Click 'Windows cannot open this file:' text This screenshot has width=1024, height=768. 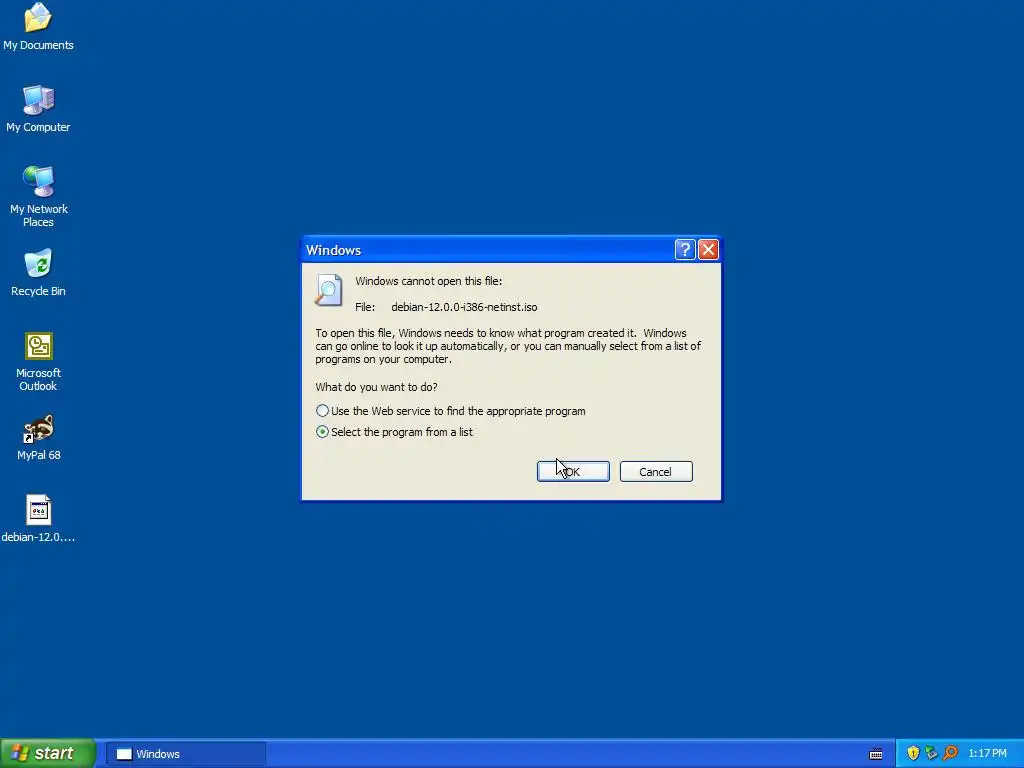click(428, 281)
